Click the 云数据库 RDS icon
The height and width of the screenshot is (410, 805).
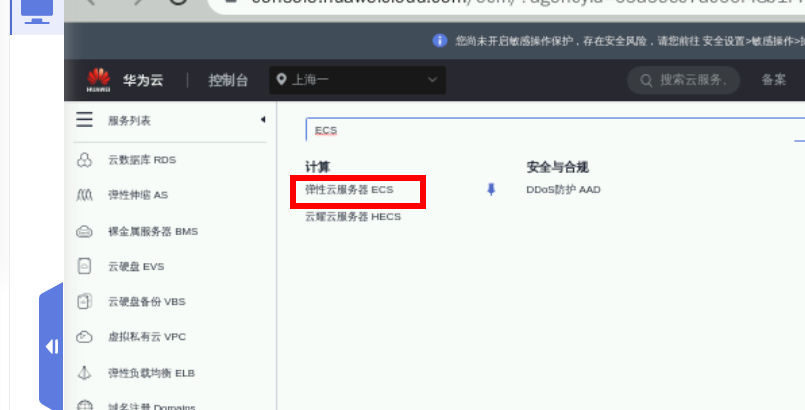point(84,160)
